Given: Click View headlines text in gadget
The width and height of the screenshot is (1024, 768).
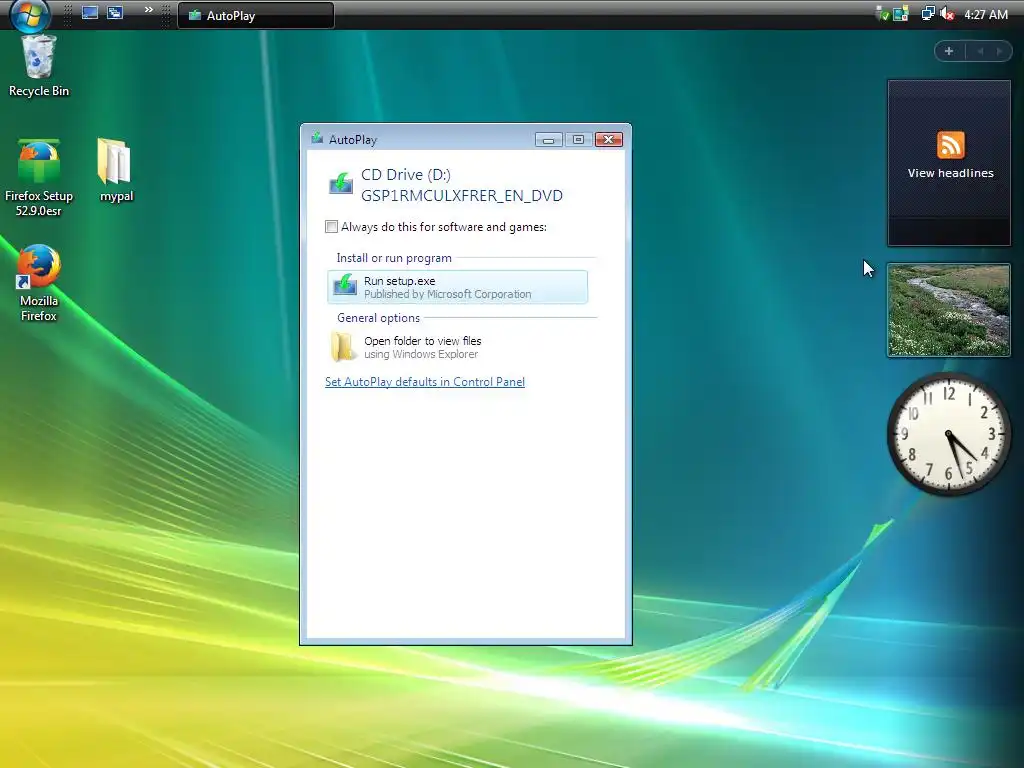Looking at the screenshot, I should (950, 173).
